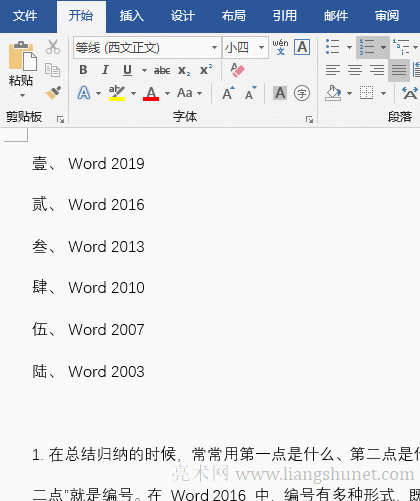Apply multilevel list
This screenshot has width=420, height=501.
401,47
